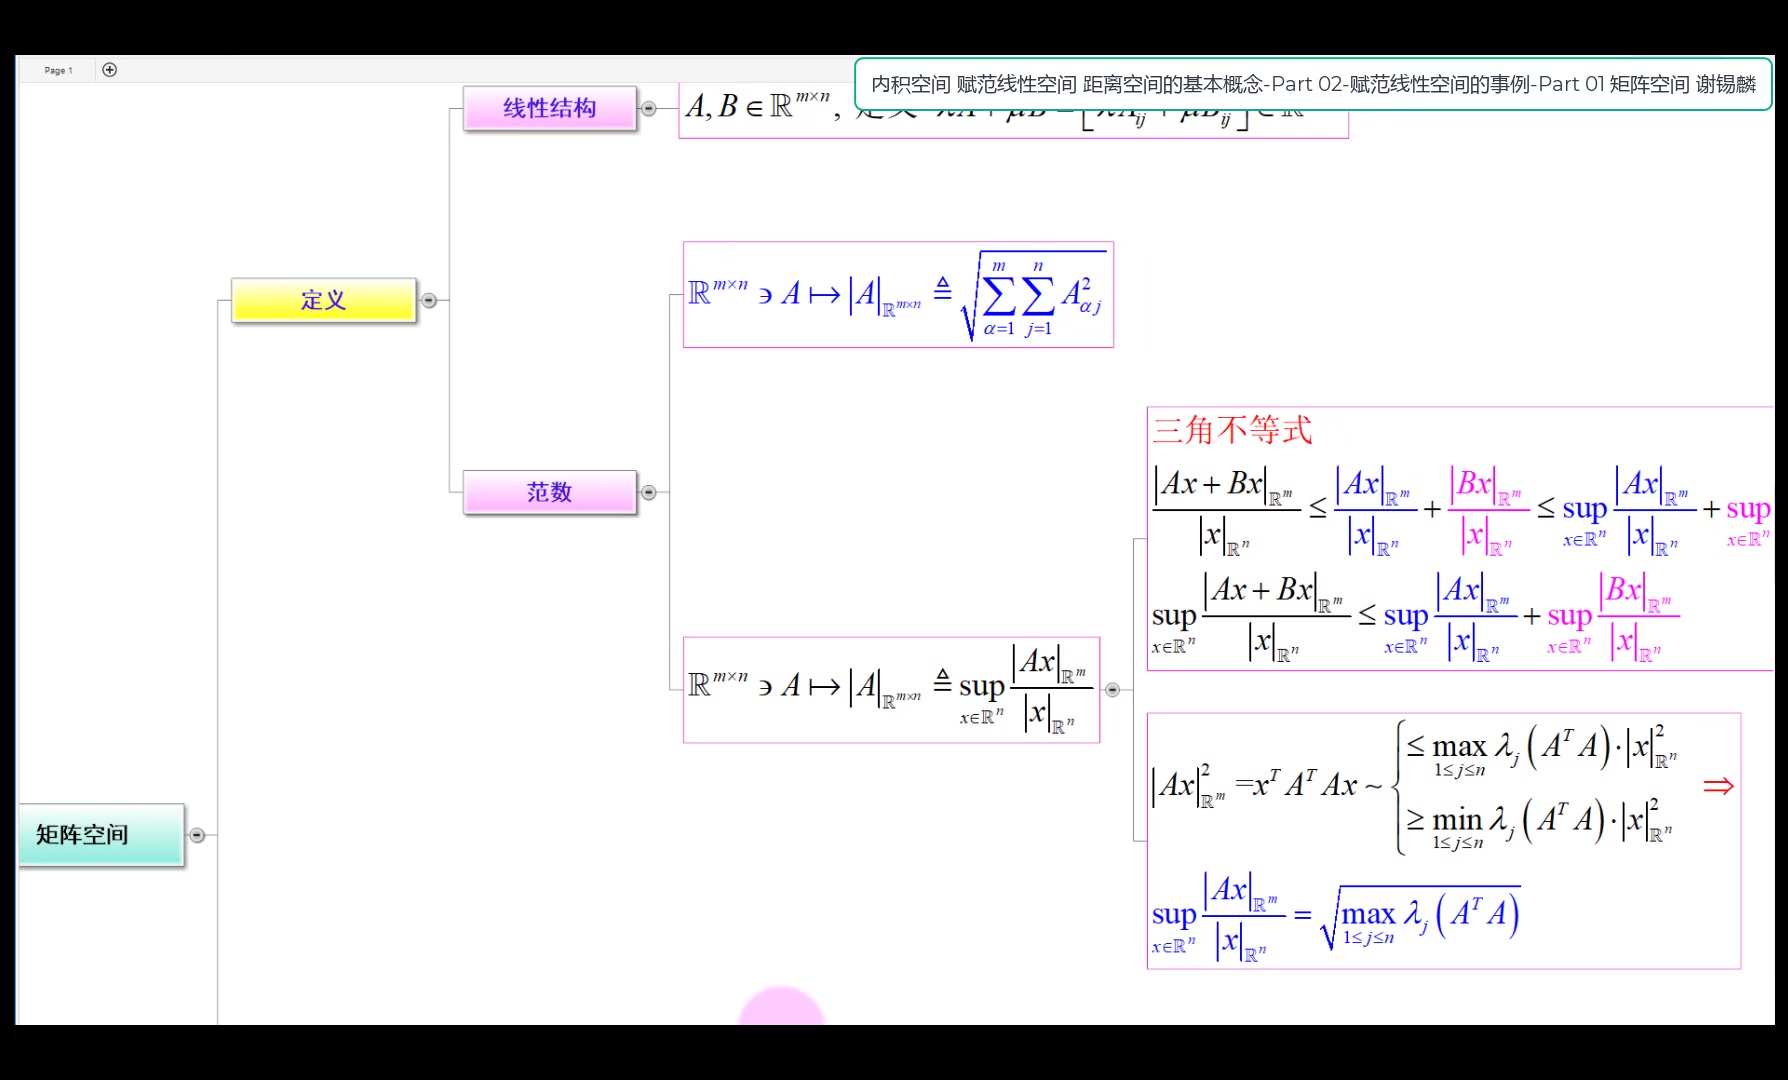Select the Page 1 tab

click(x=58, y=70)
